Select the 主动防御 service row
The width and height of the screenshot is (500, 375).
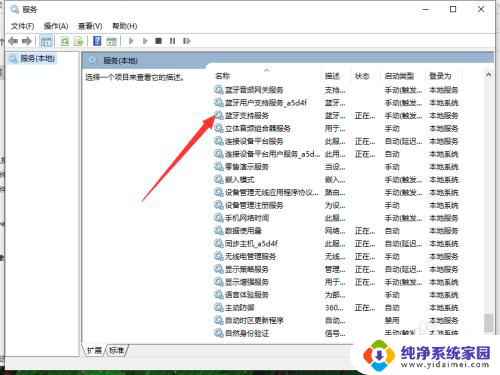(337, 308)
